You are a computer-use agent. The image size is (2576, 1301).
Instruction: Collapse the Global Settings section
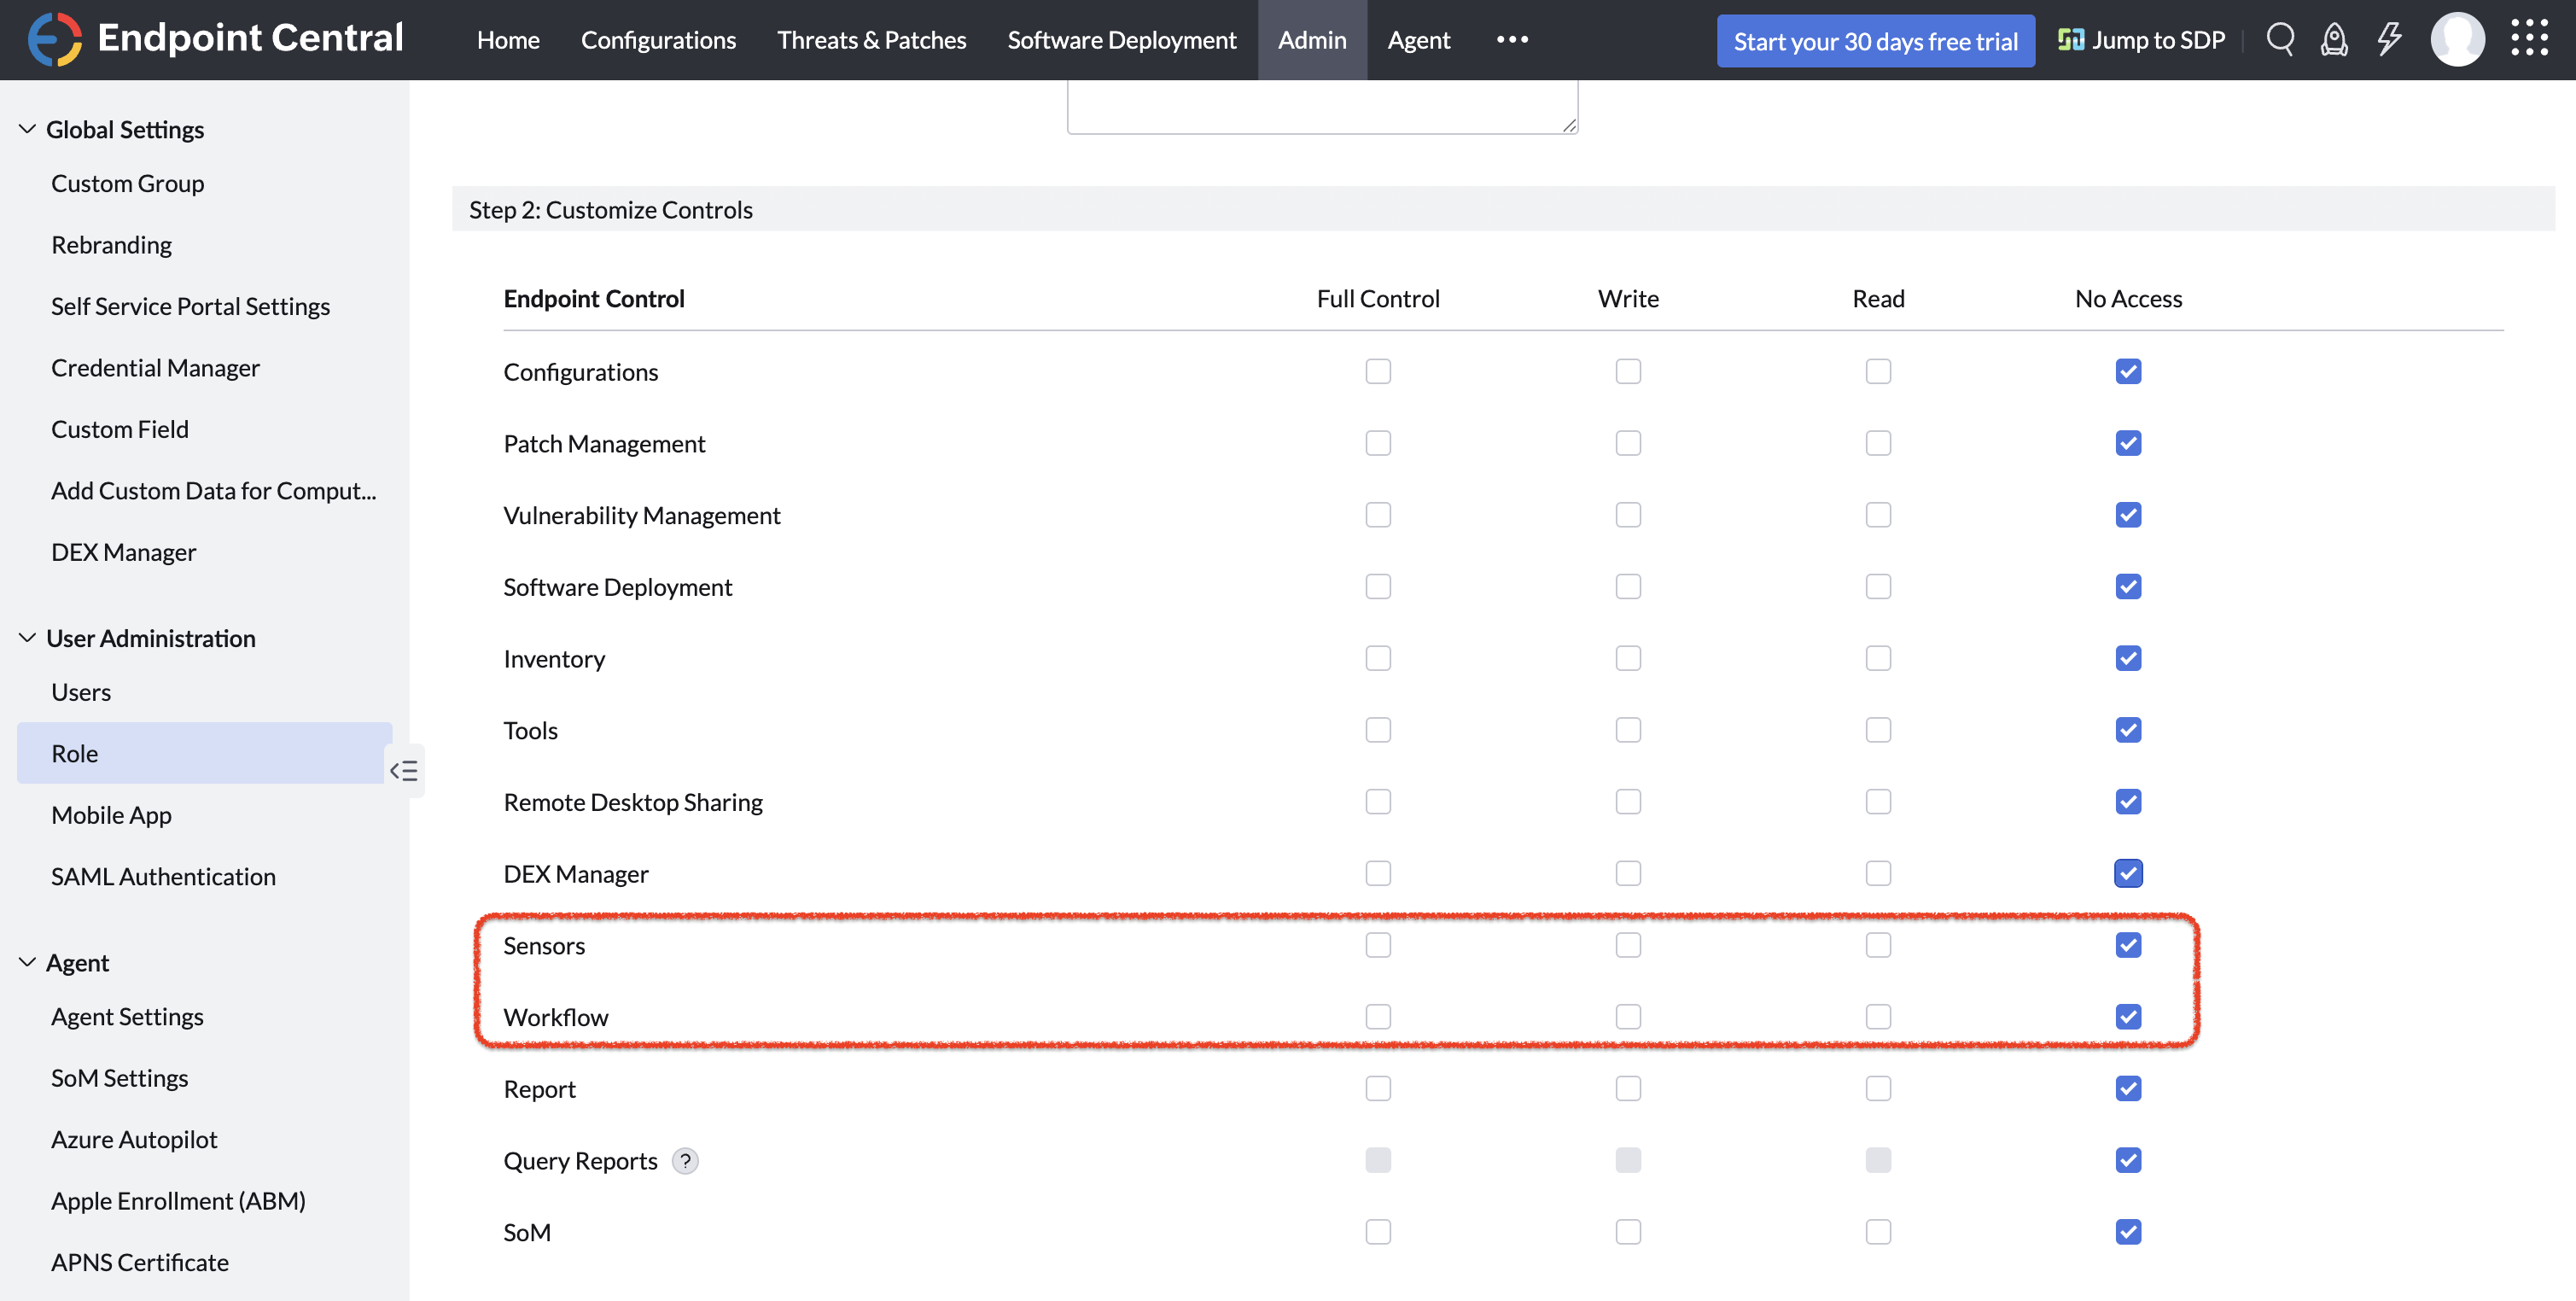(28, 129)
